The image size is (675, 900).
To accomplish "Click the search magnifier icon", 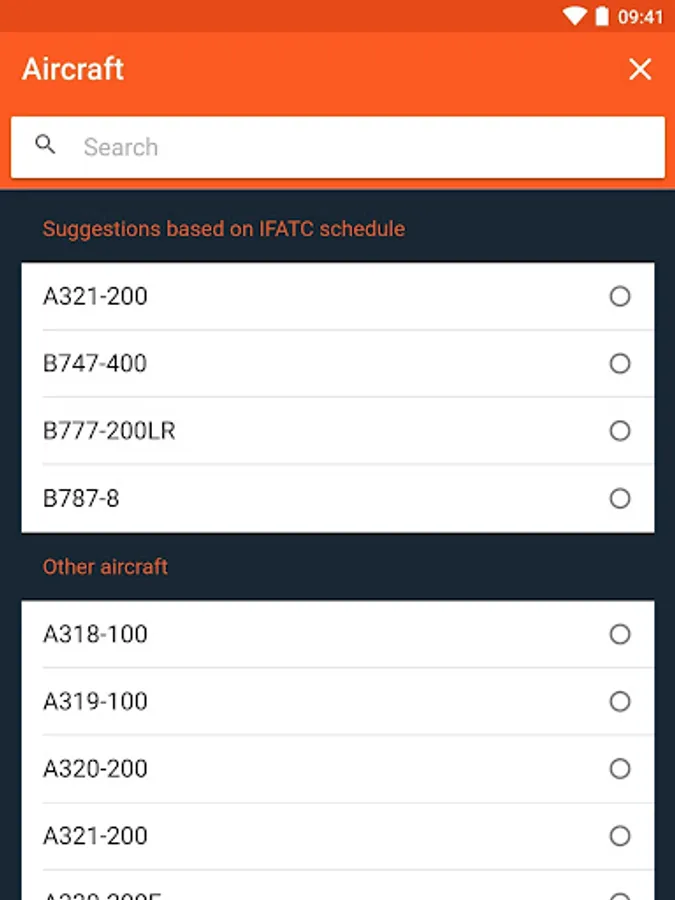I will pos(45,145).
